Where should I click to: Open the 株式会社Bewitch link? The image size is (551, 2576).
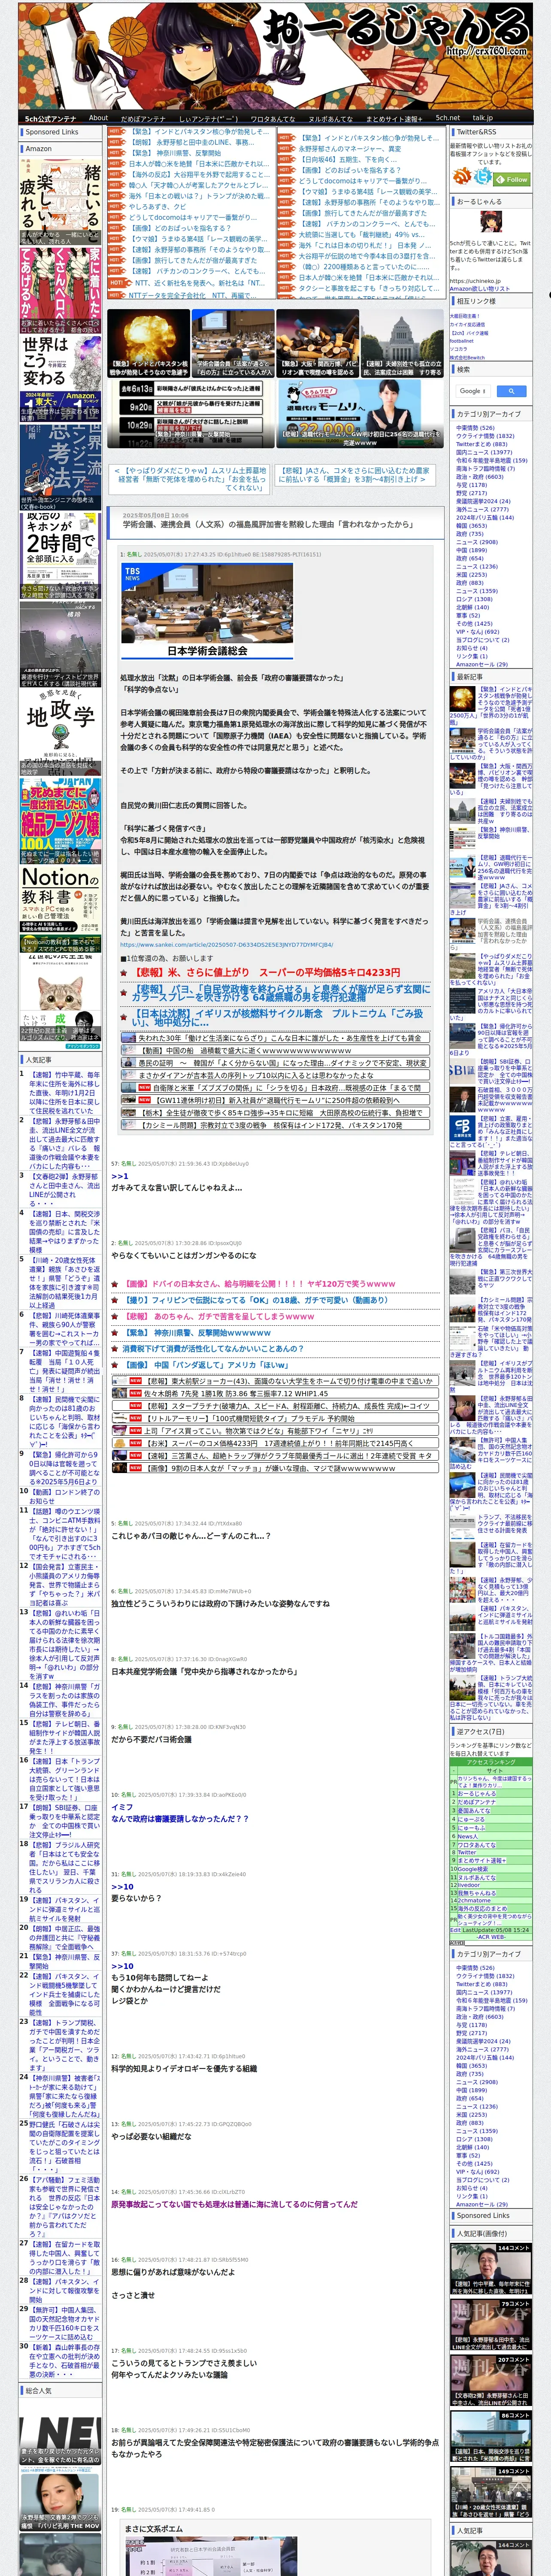466,357
